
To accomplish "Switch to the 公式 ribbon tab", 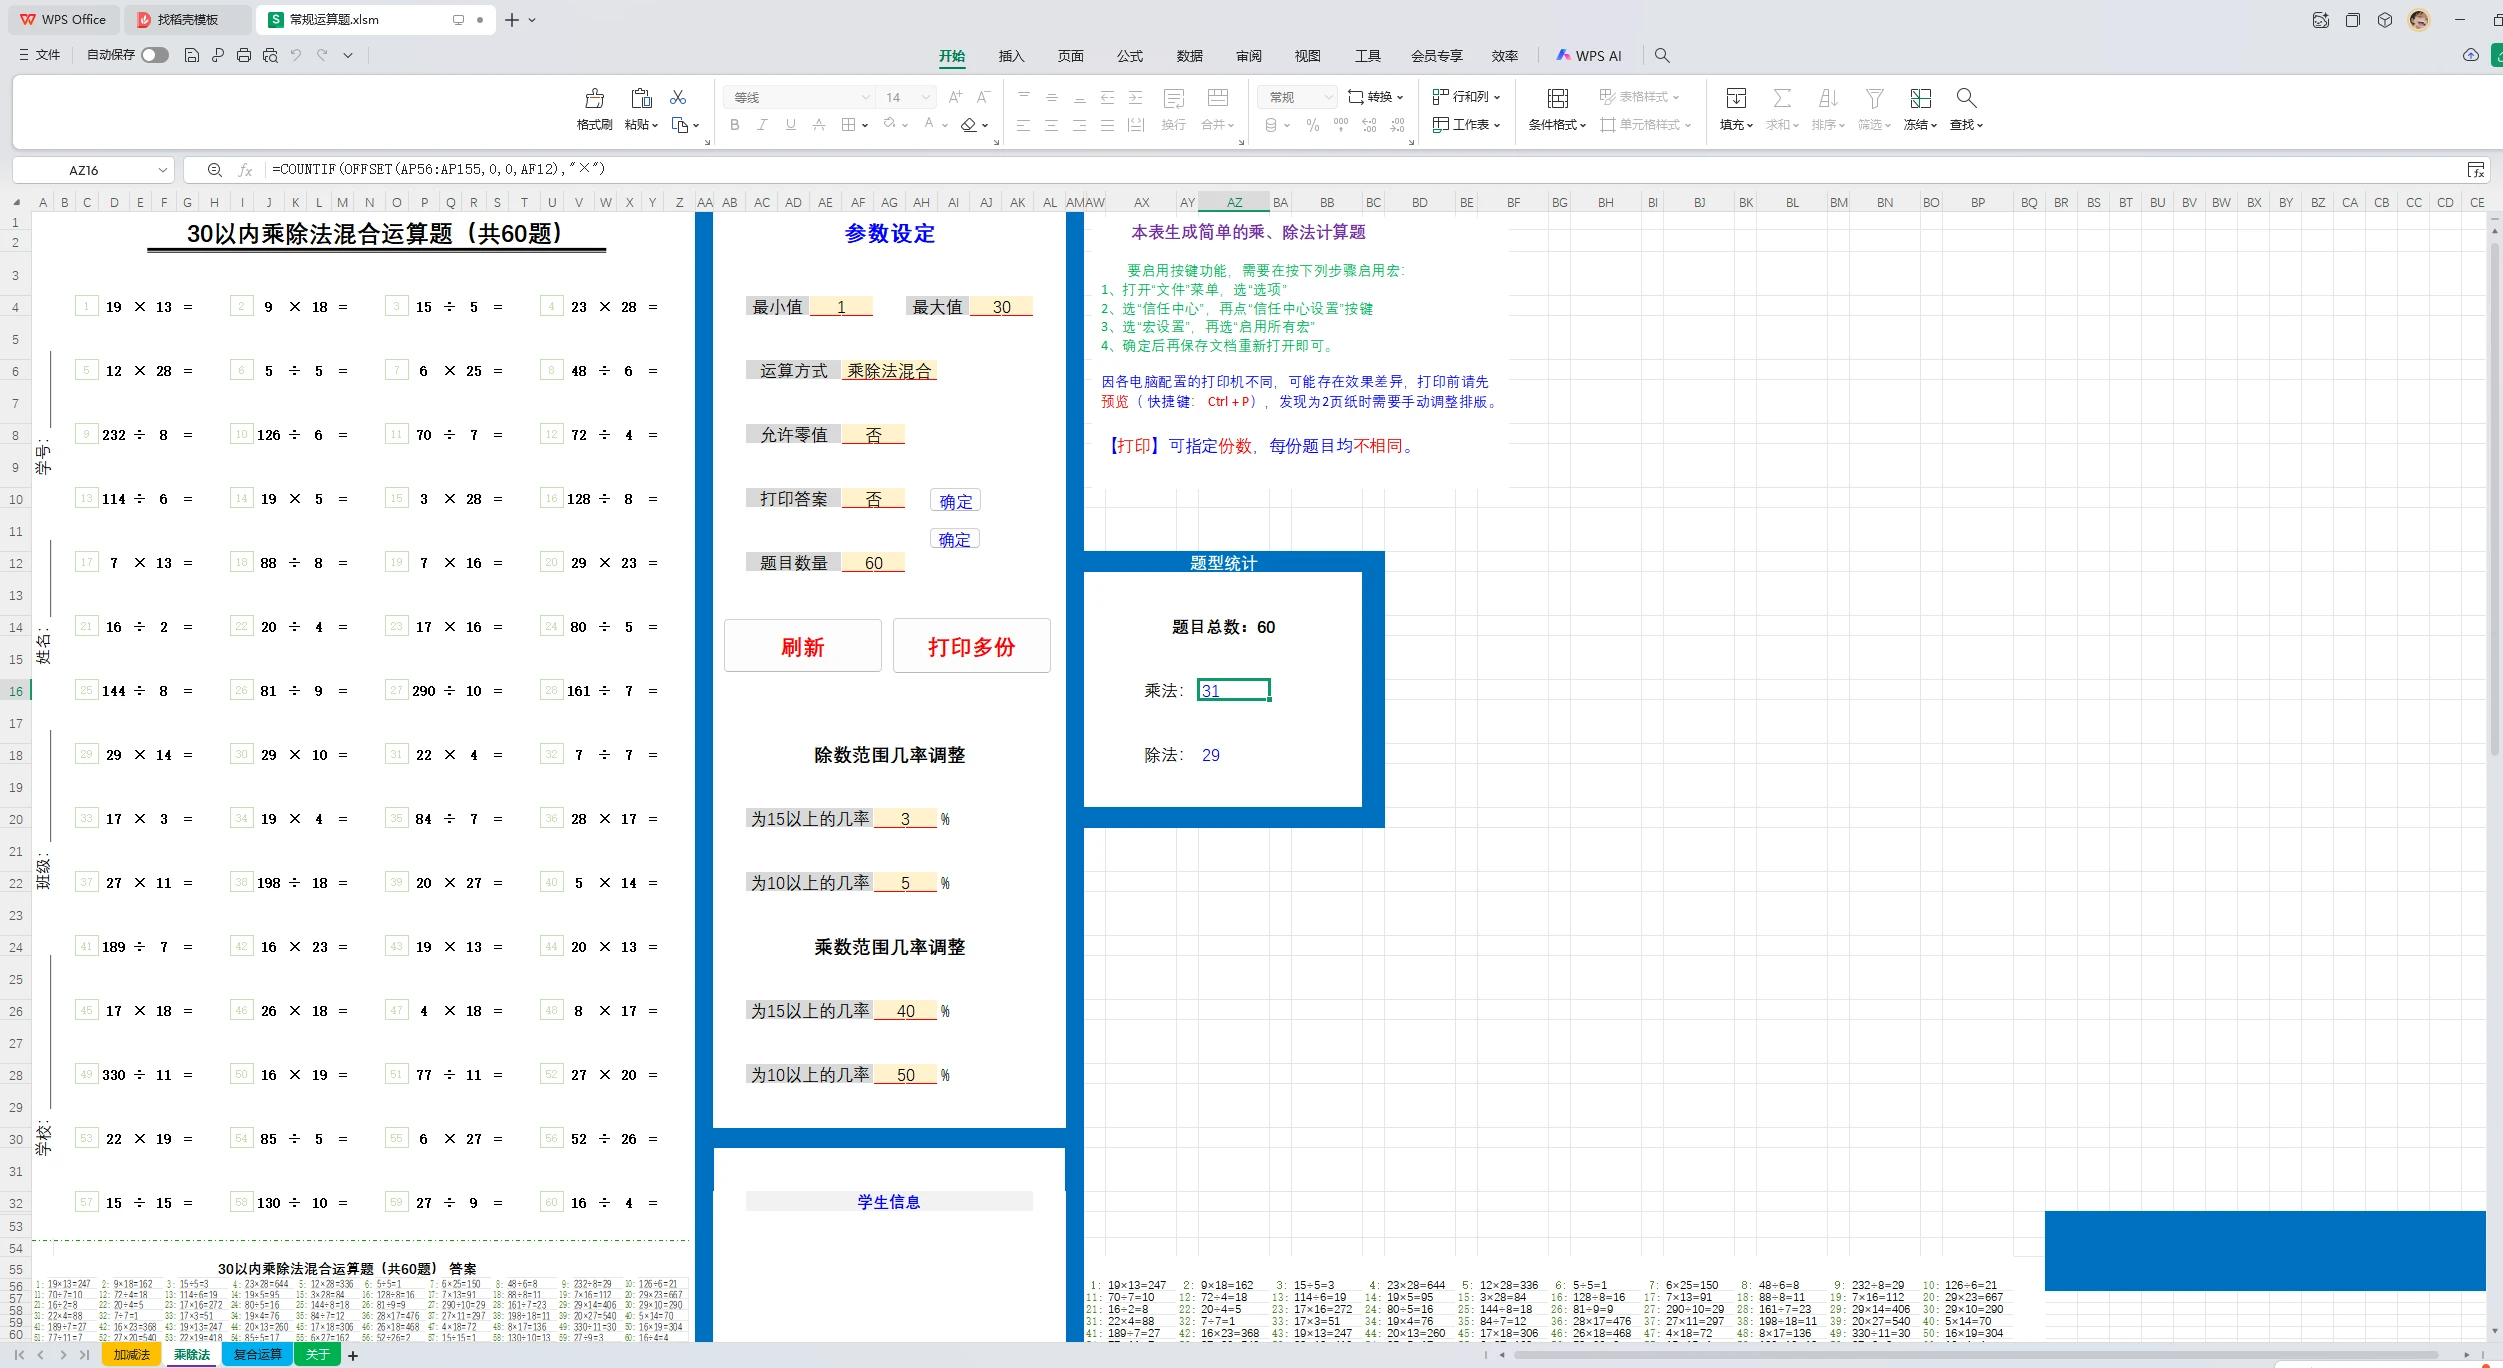I will pyautogui.click(x=1128, y=56).
